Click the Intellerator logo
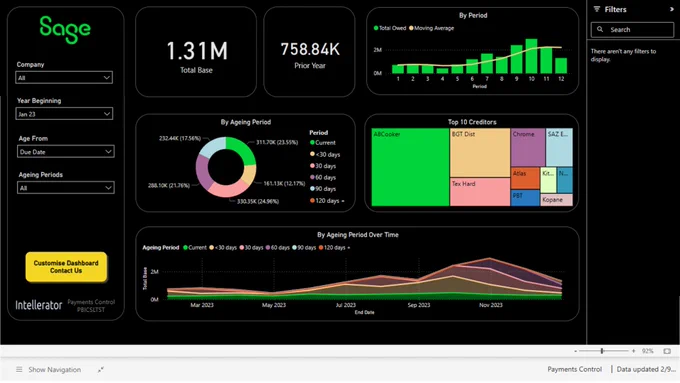The image size is (680, 383). 39,305
